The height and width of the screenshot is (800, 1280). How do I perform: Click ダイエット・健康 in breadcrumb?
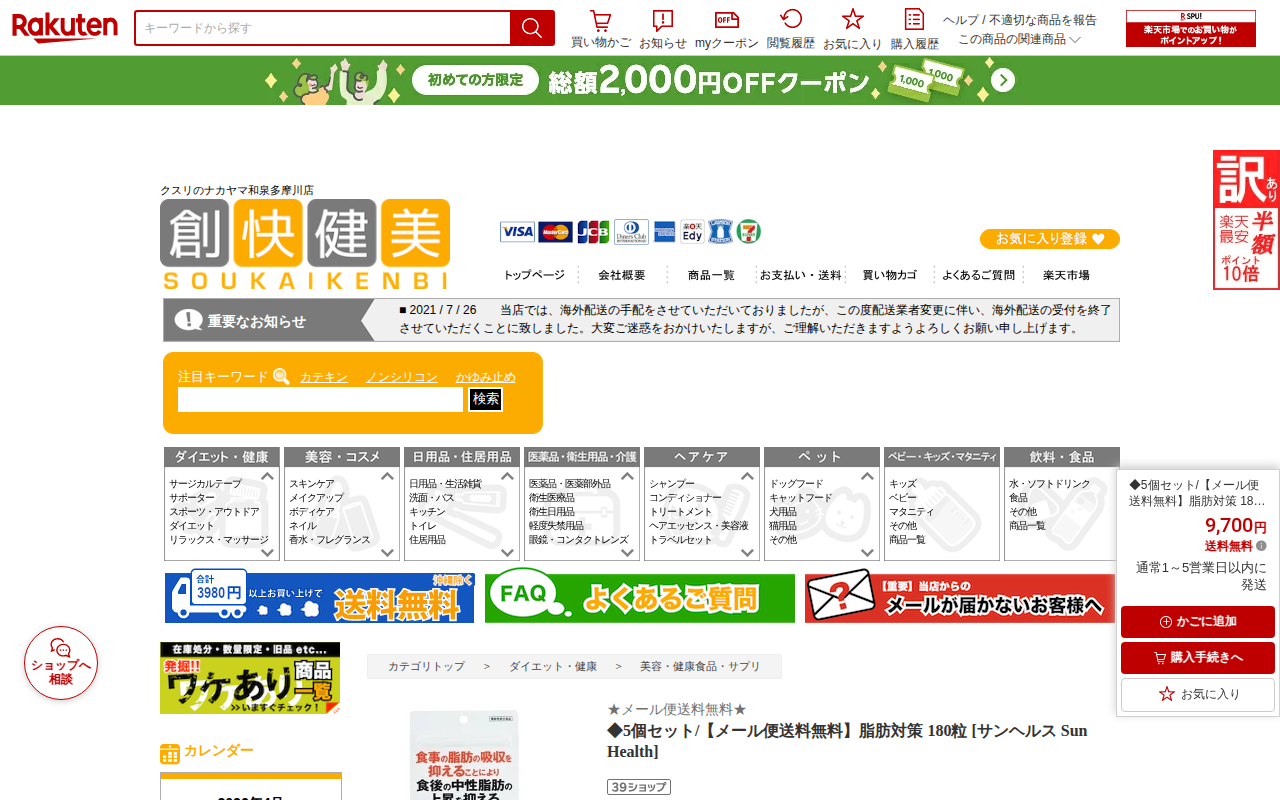coord(553,666)
